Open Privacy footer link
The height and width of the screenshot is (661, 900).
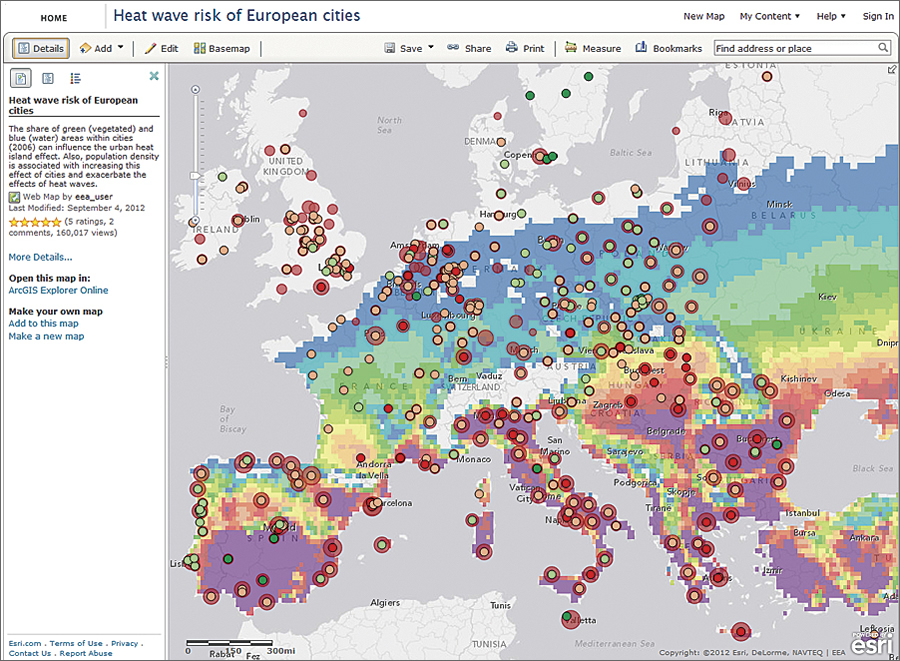(125, 643)
